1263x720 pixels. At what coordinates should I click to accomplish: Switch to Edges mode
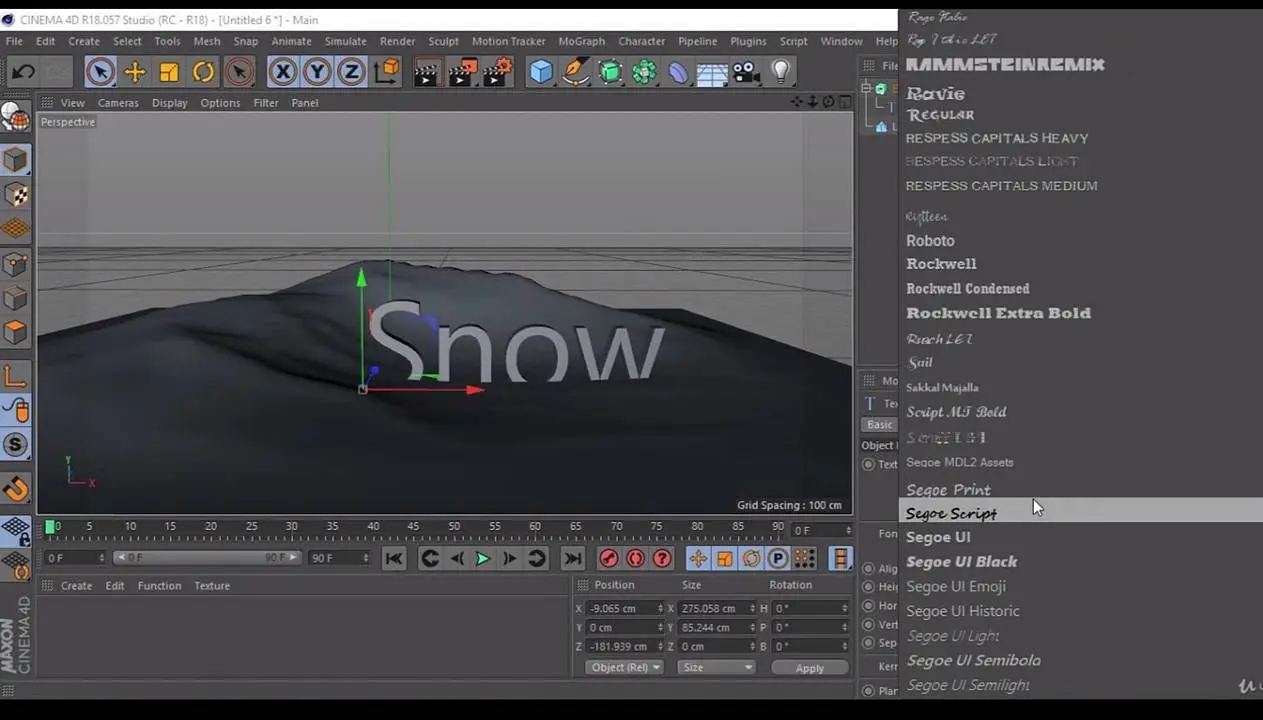tap(15, 298)
